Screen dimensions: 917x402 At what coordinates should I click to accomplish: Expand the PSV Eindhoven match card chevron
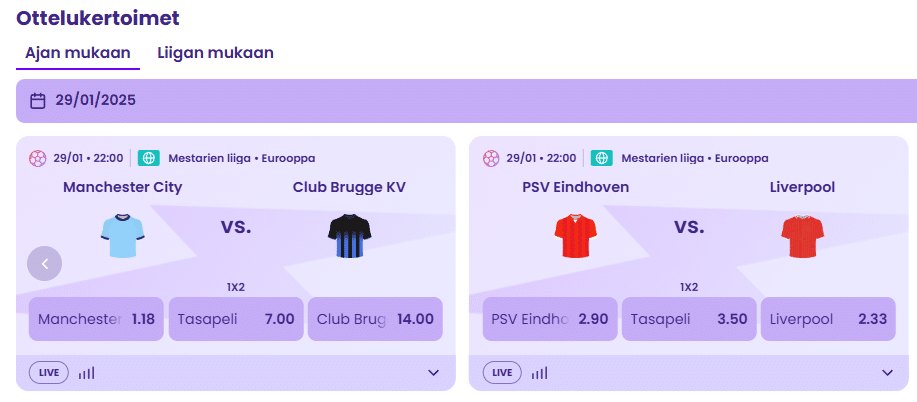click(887, 373)
